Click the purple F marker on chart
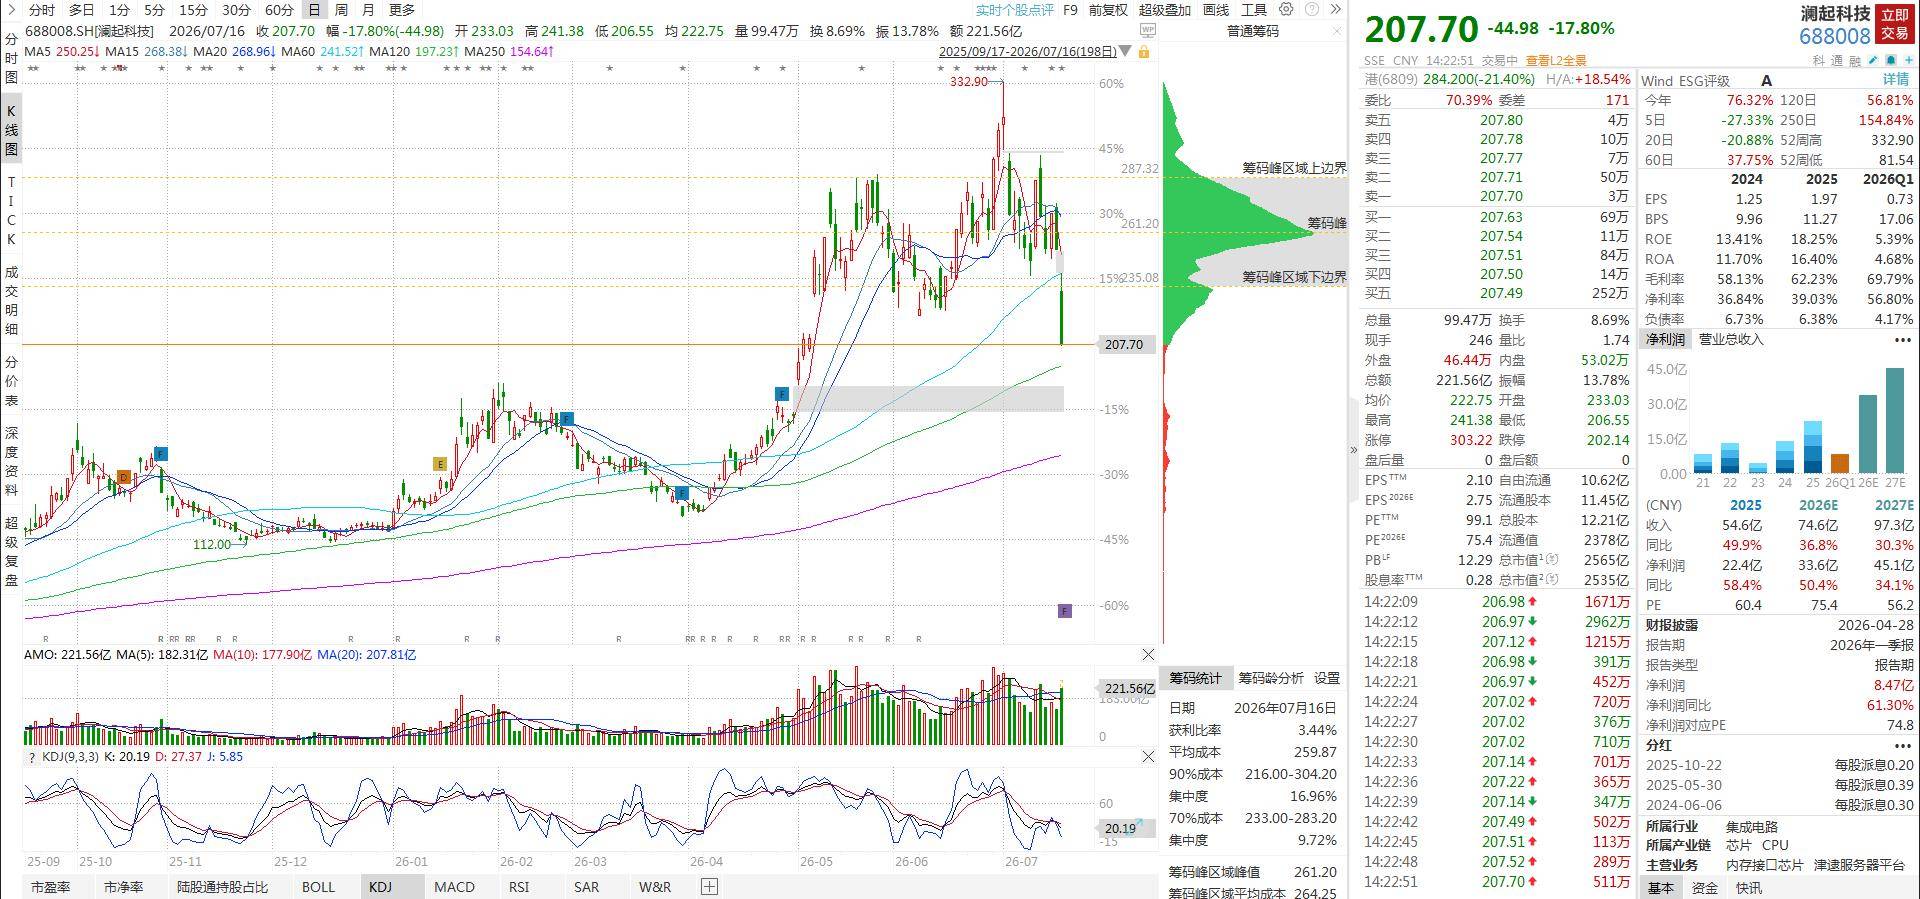This screenshot has height=899, width=1920. pos(1065,611)
